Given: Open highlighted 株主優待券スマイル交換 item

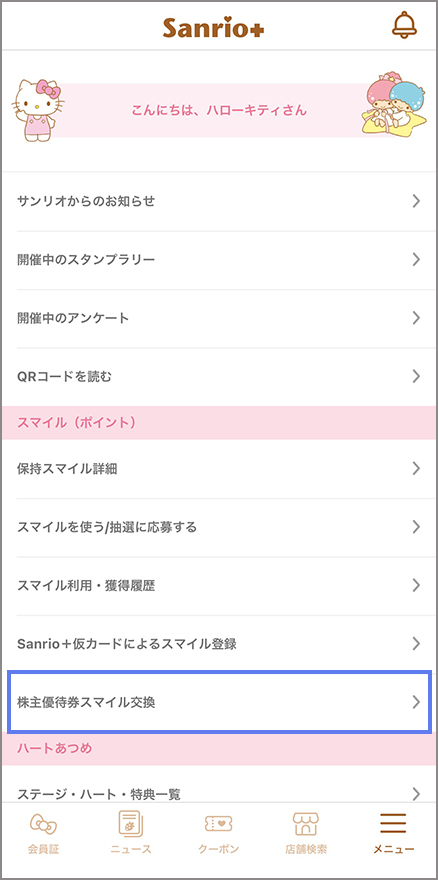Looking at the screenshot, I should tap(219, 702).
